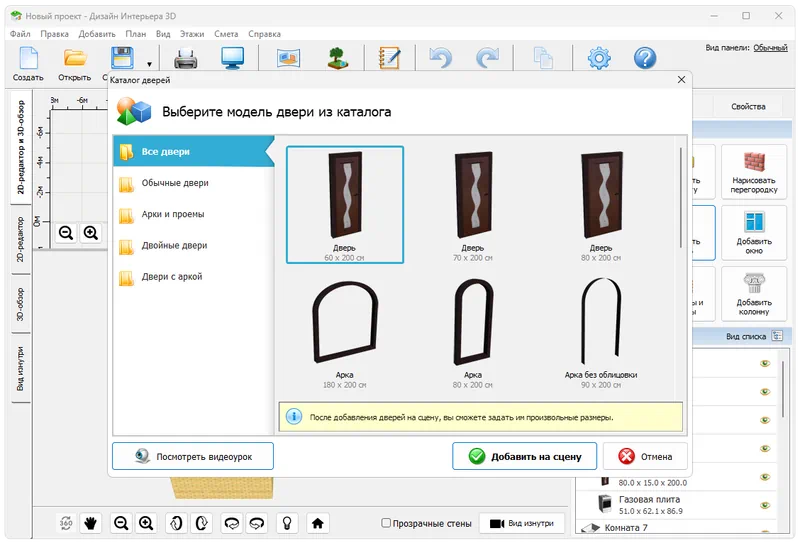Click the undo arrow in the toolbar

[x=441, y=58]
